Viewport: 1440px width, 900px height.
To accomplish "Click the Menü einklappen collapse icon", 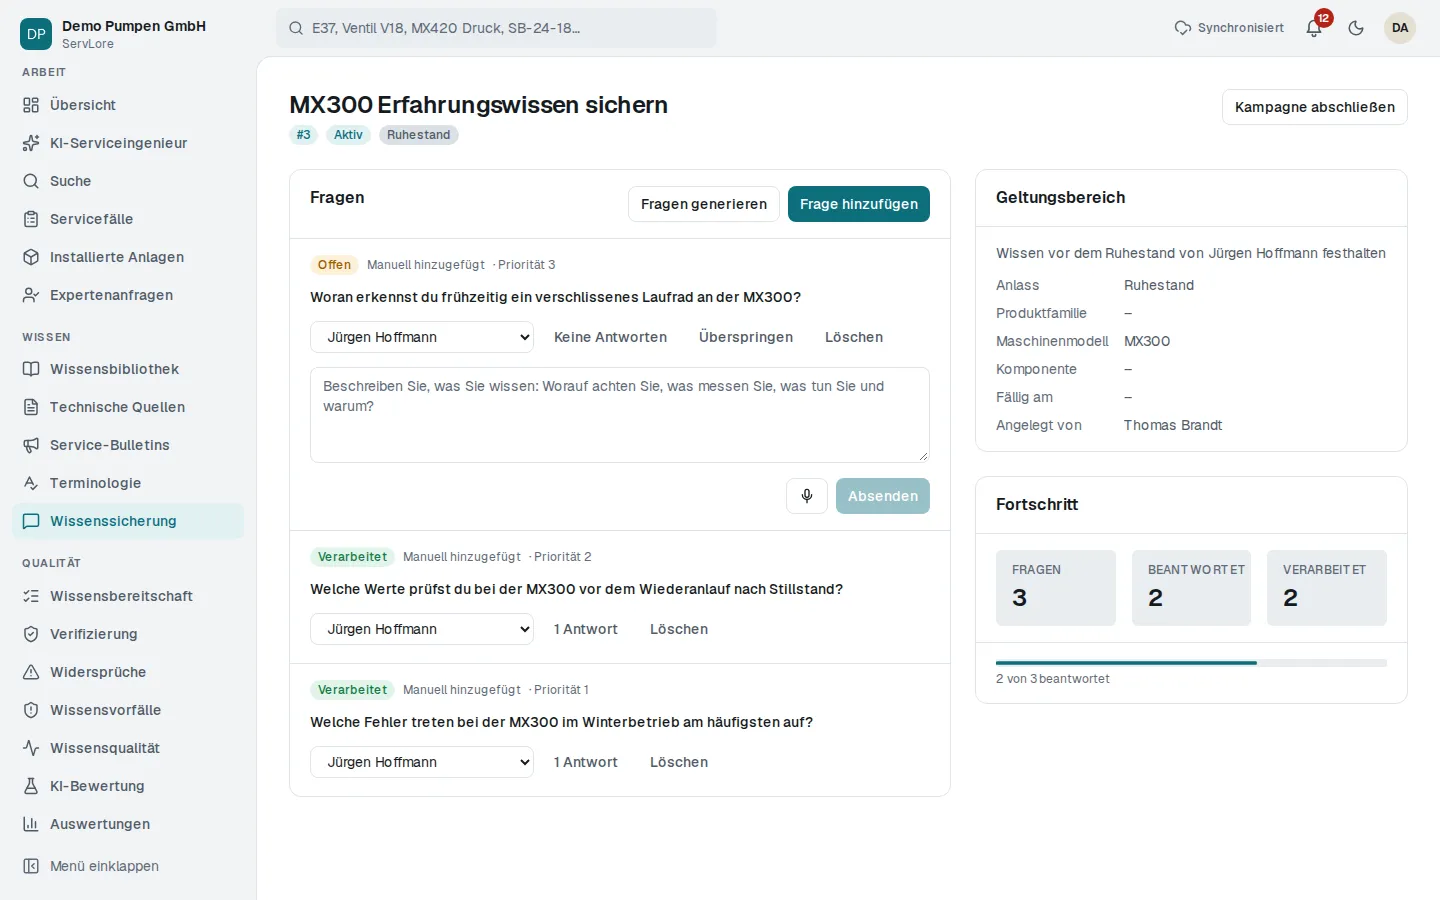I will click(x=31, y=866).
